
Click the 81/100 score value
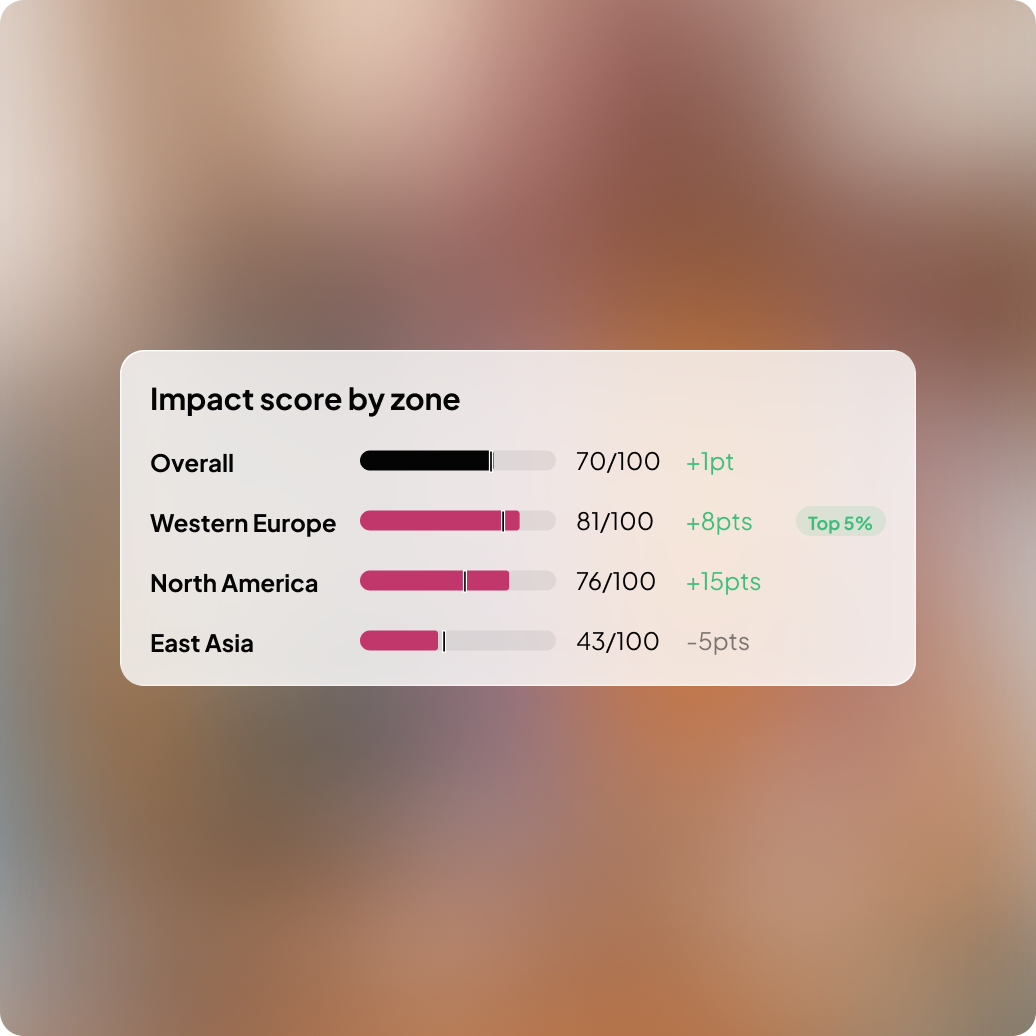(615, 522)
